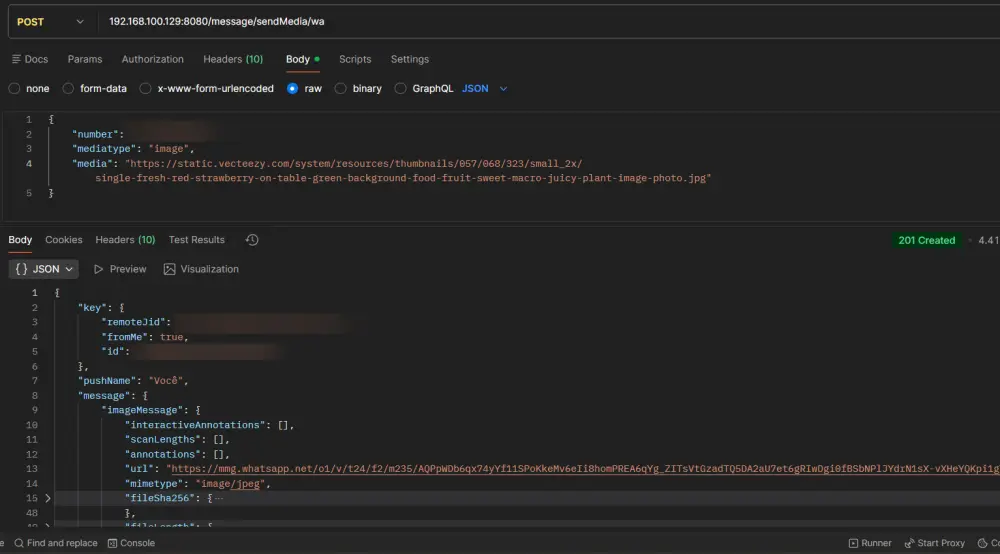The image size is (1000, 554).
Task: Click the "fromMe": true line
Action: tap(145, 337)
